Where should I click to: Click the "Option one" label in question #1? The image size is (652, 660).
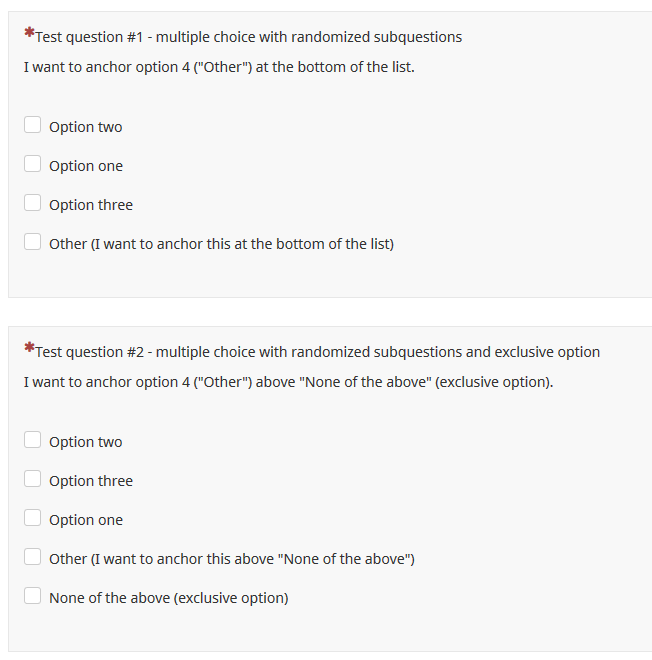(x=86, y=166)
